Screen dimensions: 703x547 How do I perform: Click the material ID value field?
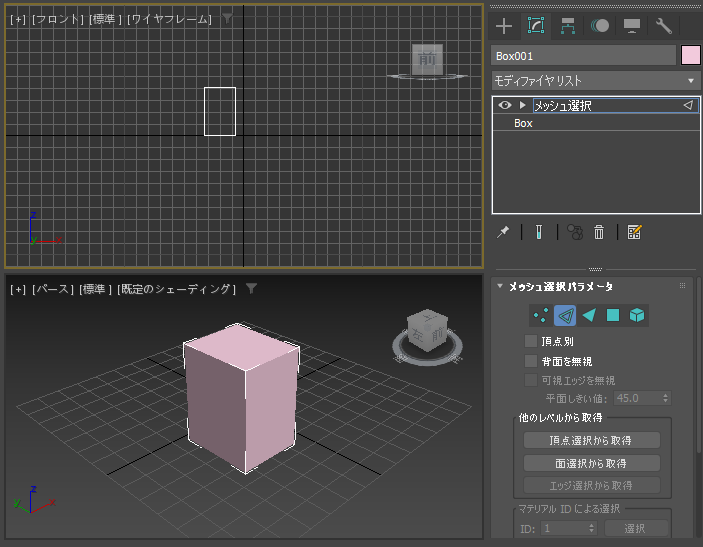pos(564,529)
